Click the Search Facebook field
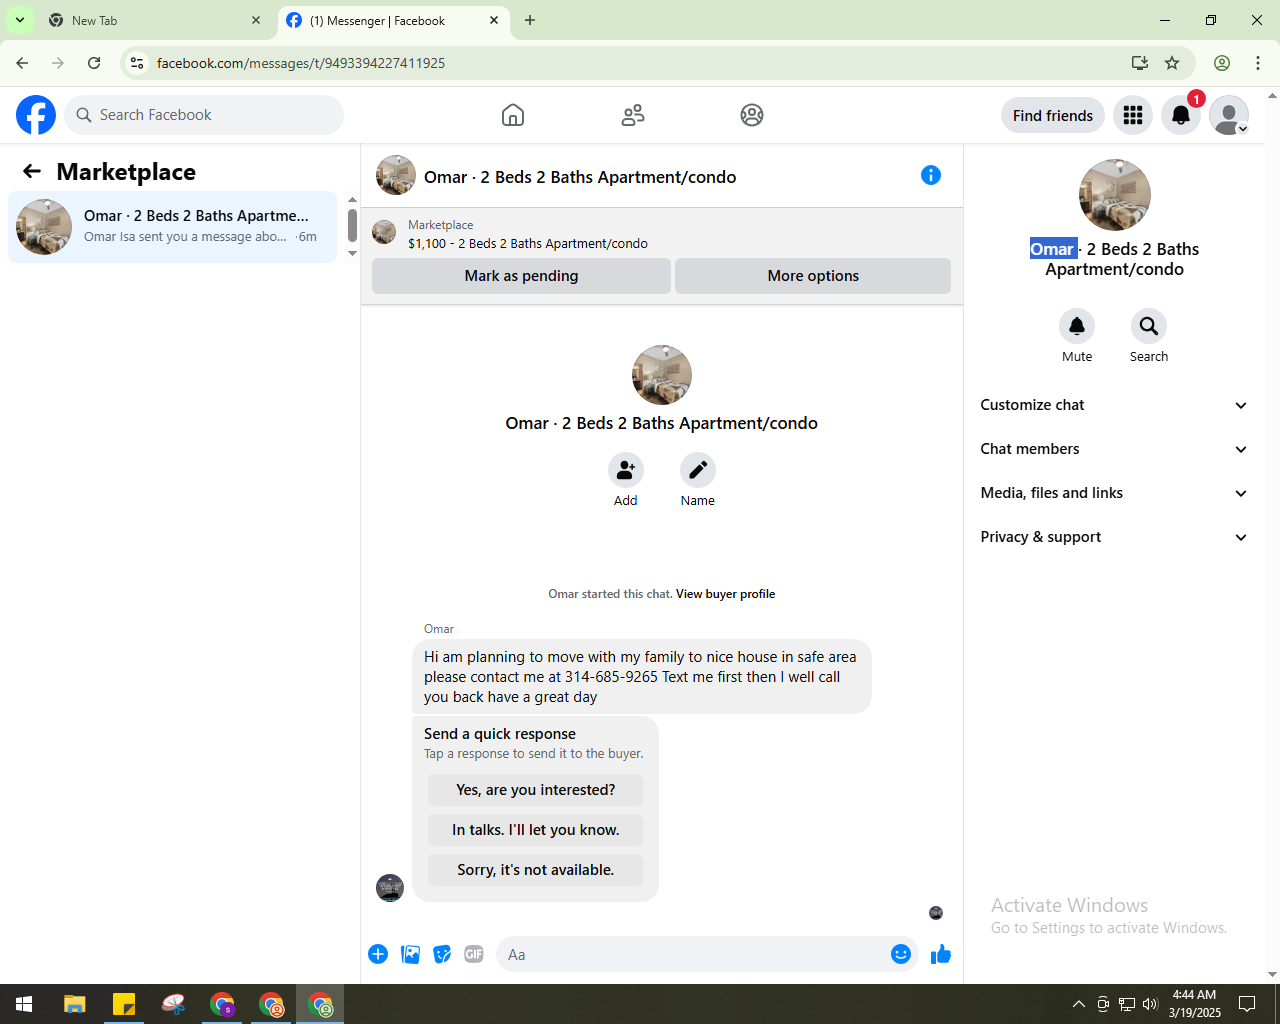Viewport: 1280px width, 1024px height. (x=204, y=115)
